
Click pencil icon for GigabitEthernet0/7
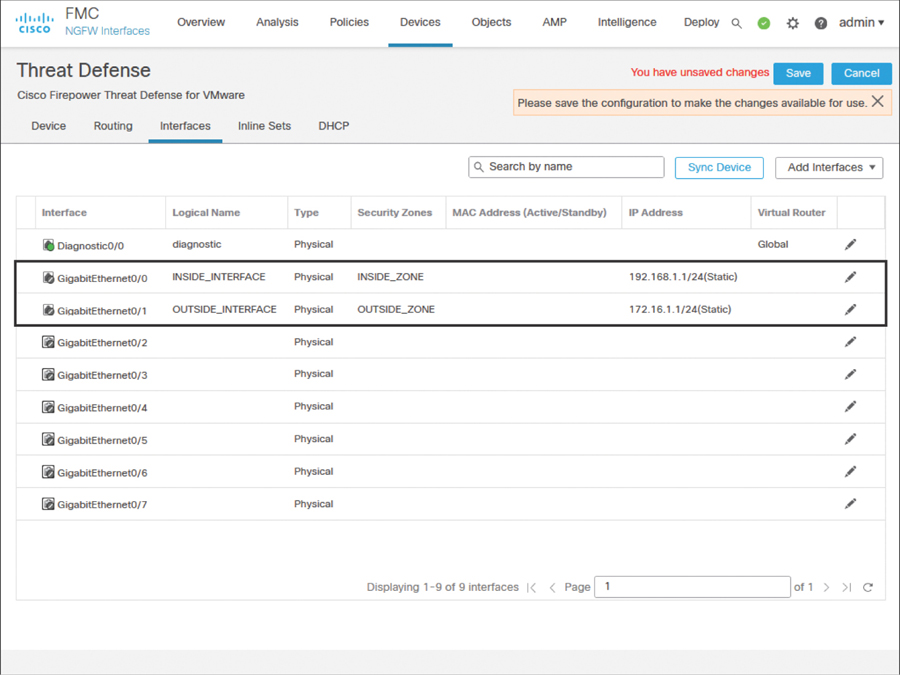pyautogui.click(x=850, y=504)
